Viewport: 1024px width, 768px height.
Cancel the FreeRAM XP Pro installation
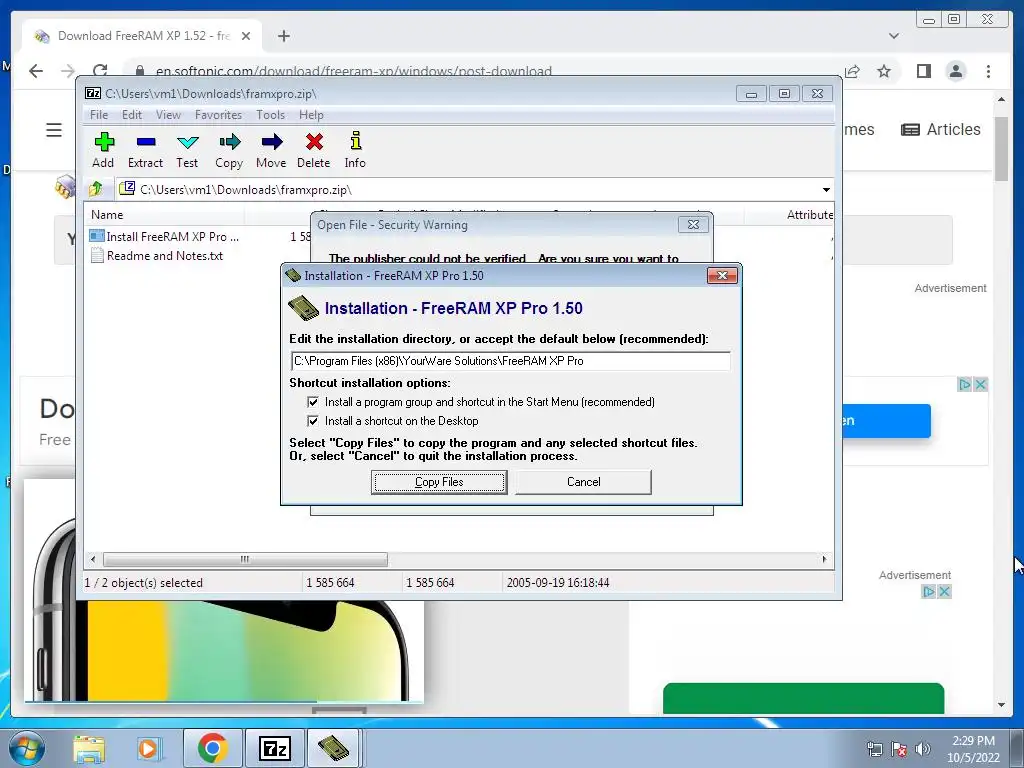(x=583, y=482)
